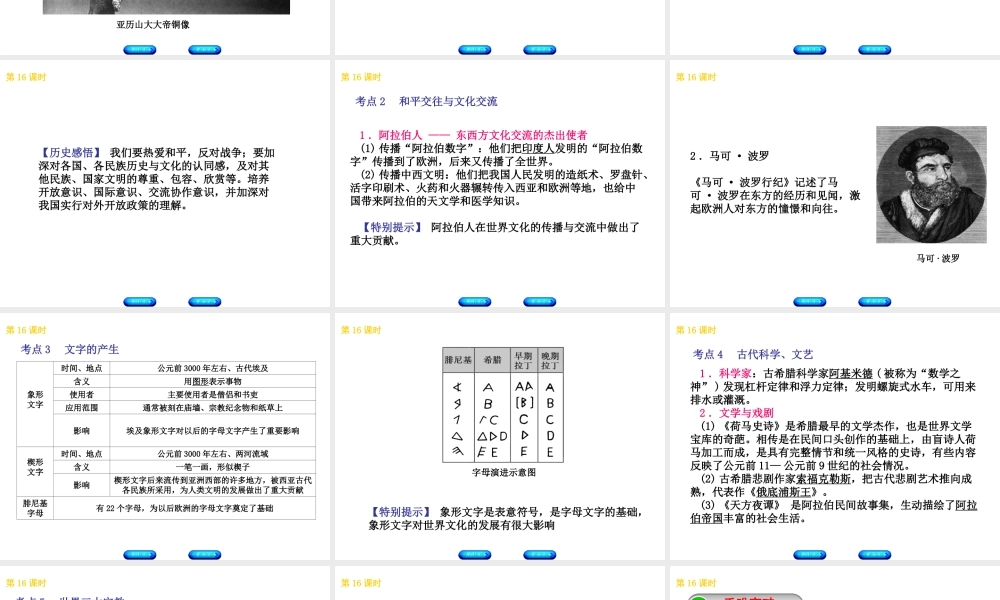Click underlined title 《俄底浦斯王》
The width and height of the screenshot is (1000, 600).
click(783, 492)
